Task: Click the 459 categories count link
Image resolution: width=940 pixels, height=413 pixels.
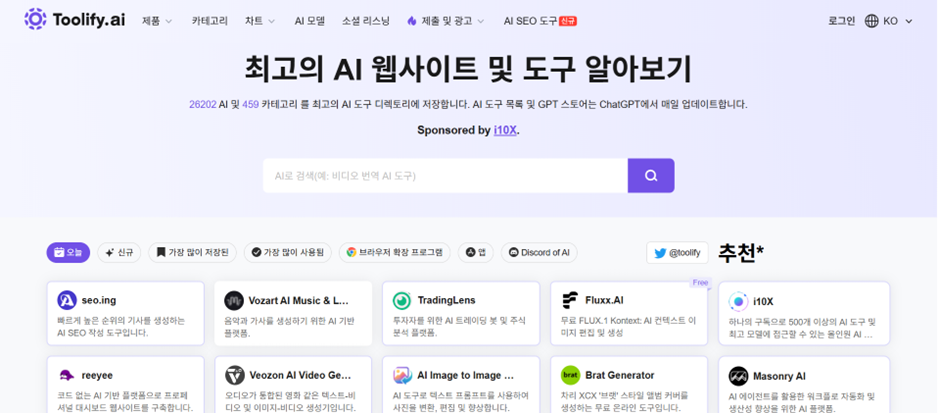Action: (251, 104)
